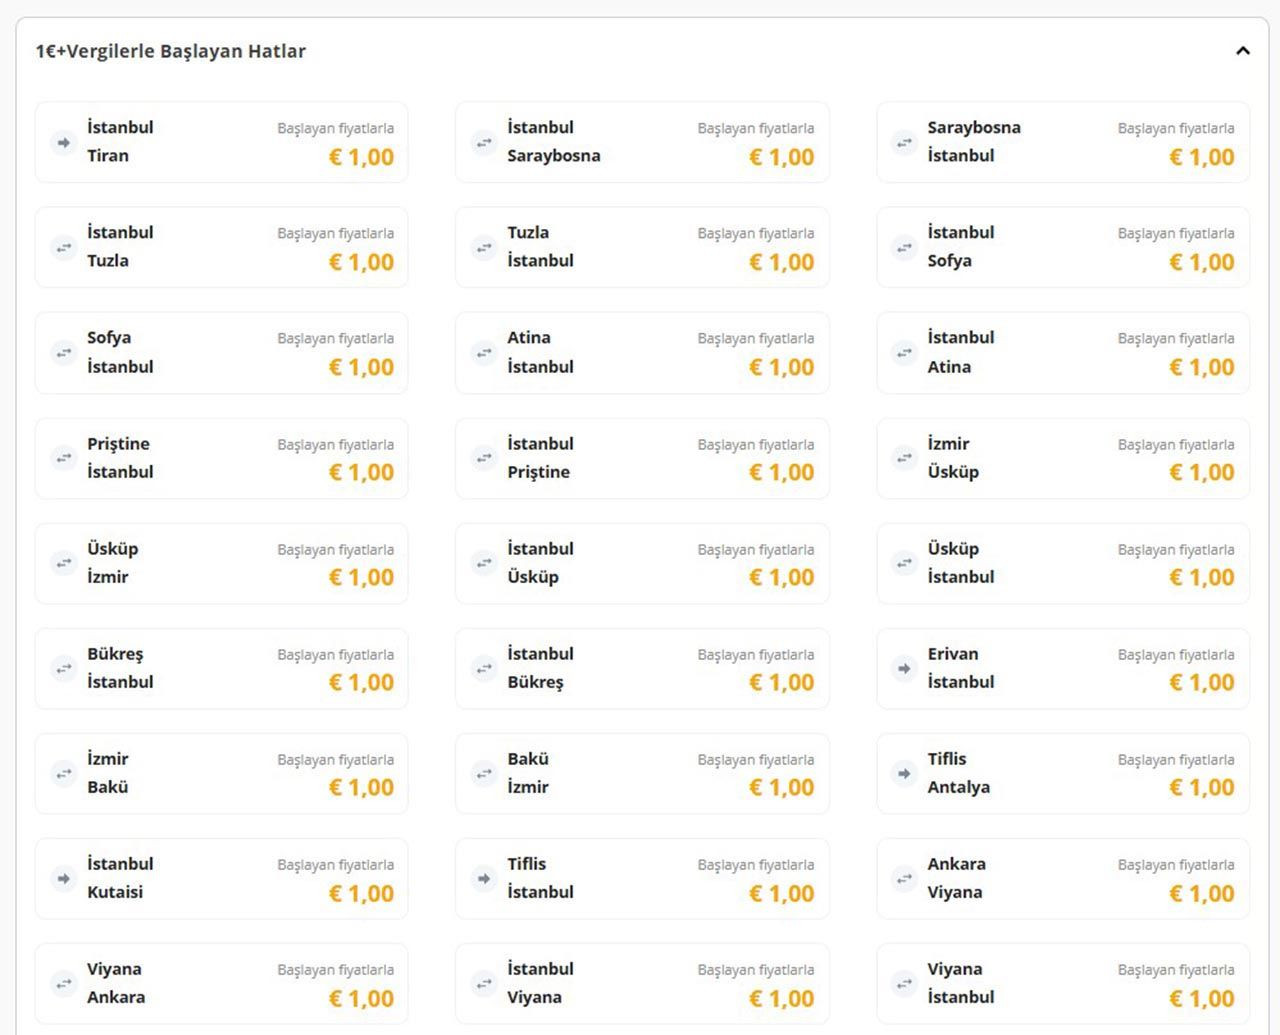
Task: Click 'Bükreş' origin in Bükreş–İstanbul card
Action: click(x=115, y=654)
